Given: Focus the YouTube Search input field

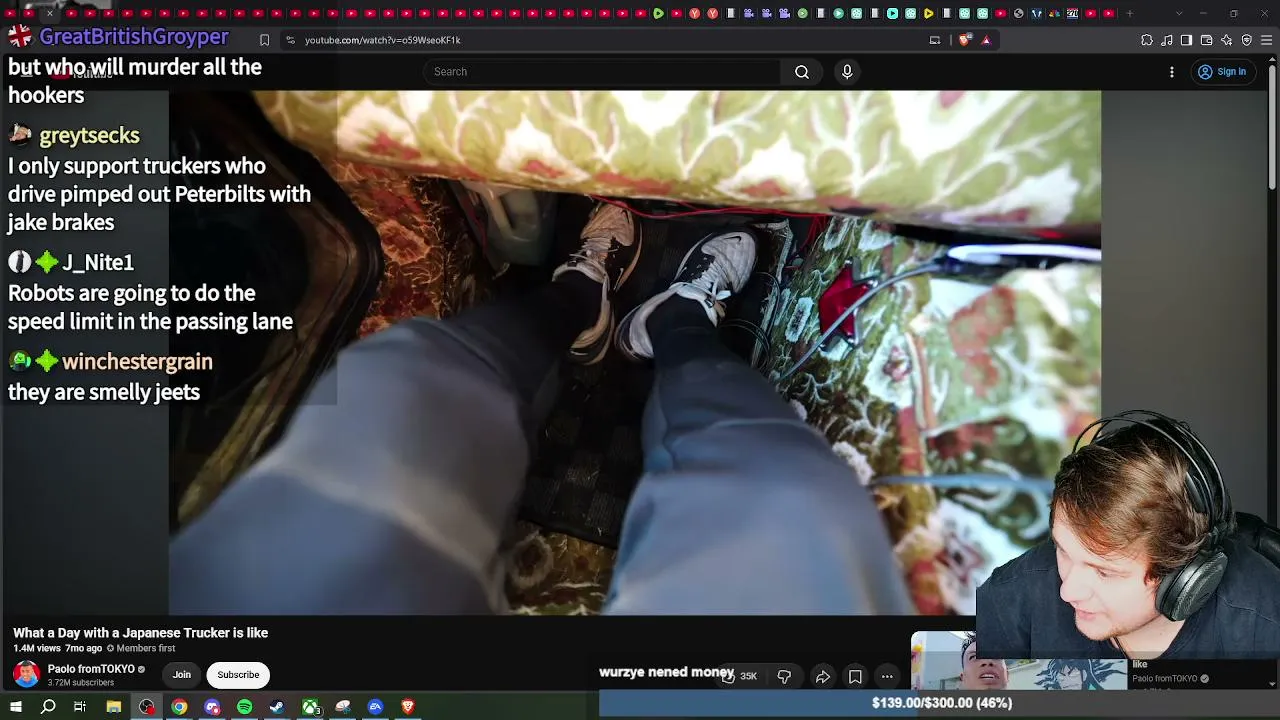Looking at the screenshot, I should tap(602, 72).
